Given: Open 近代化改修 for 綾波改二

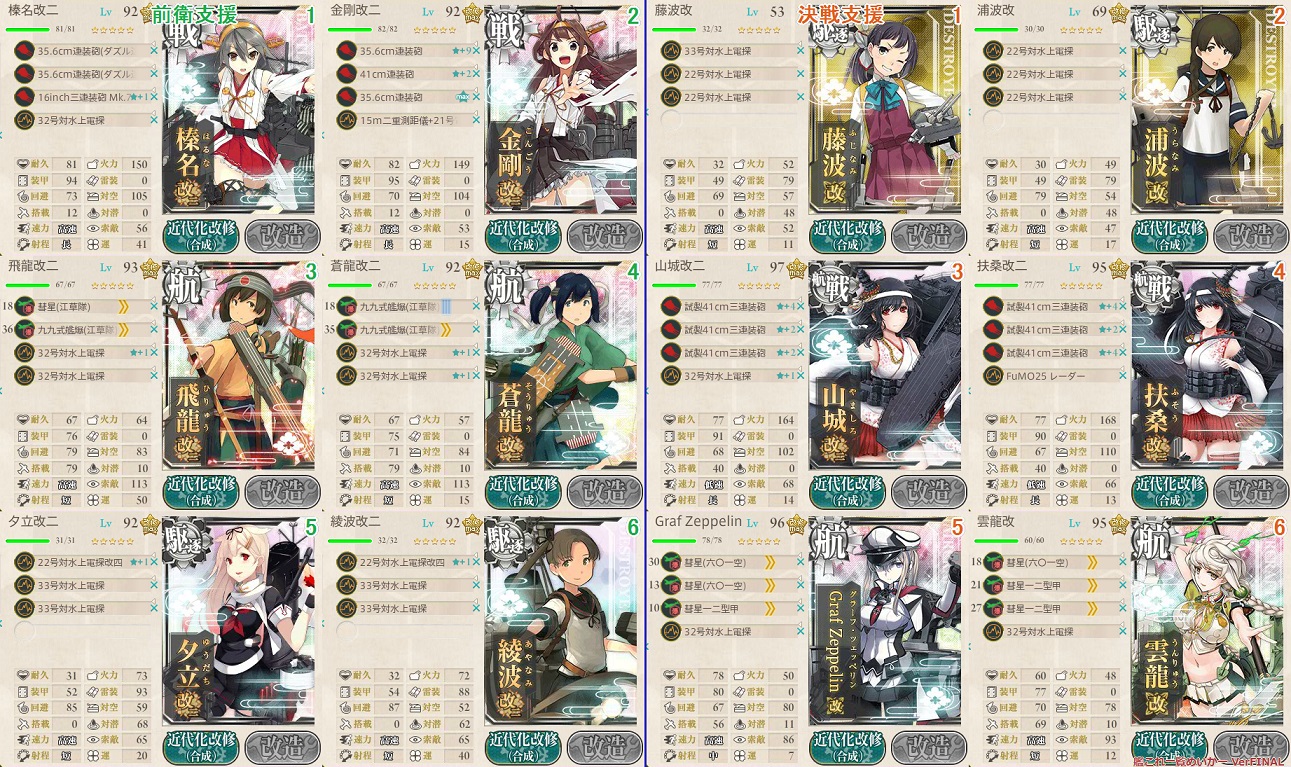Looking at the screenshot, I should point(524,746).
